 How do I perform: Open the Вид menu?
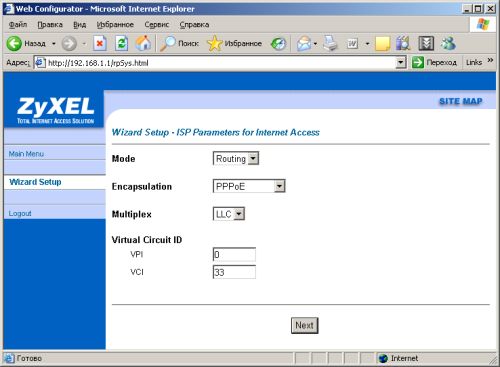click(x=80, y=25)
